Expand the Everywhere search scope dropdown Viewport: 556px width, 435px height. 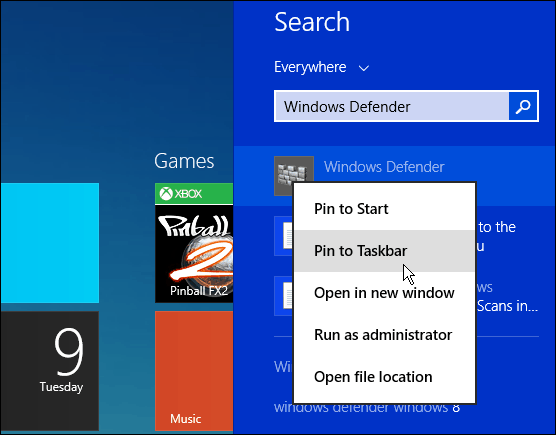[322, 67]
